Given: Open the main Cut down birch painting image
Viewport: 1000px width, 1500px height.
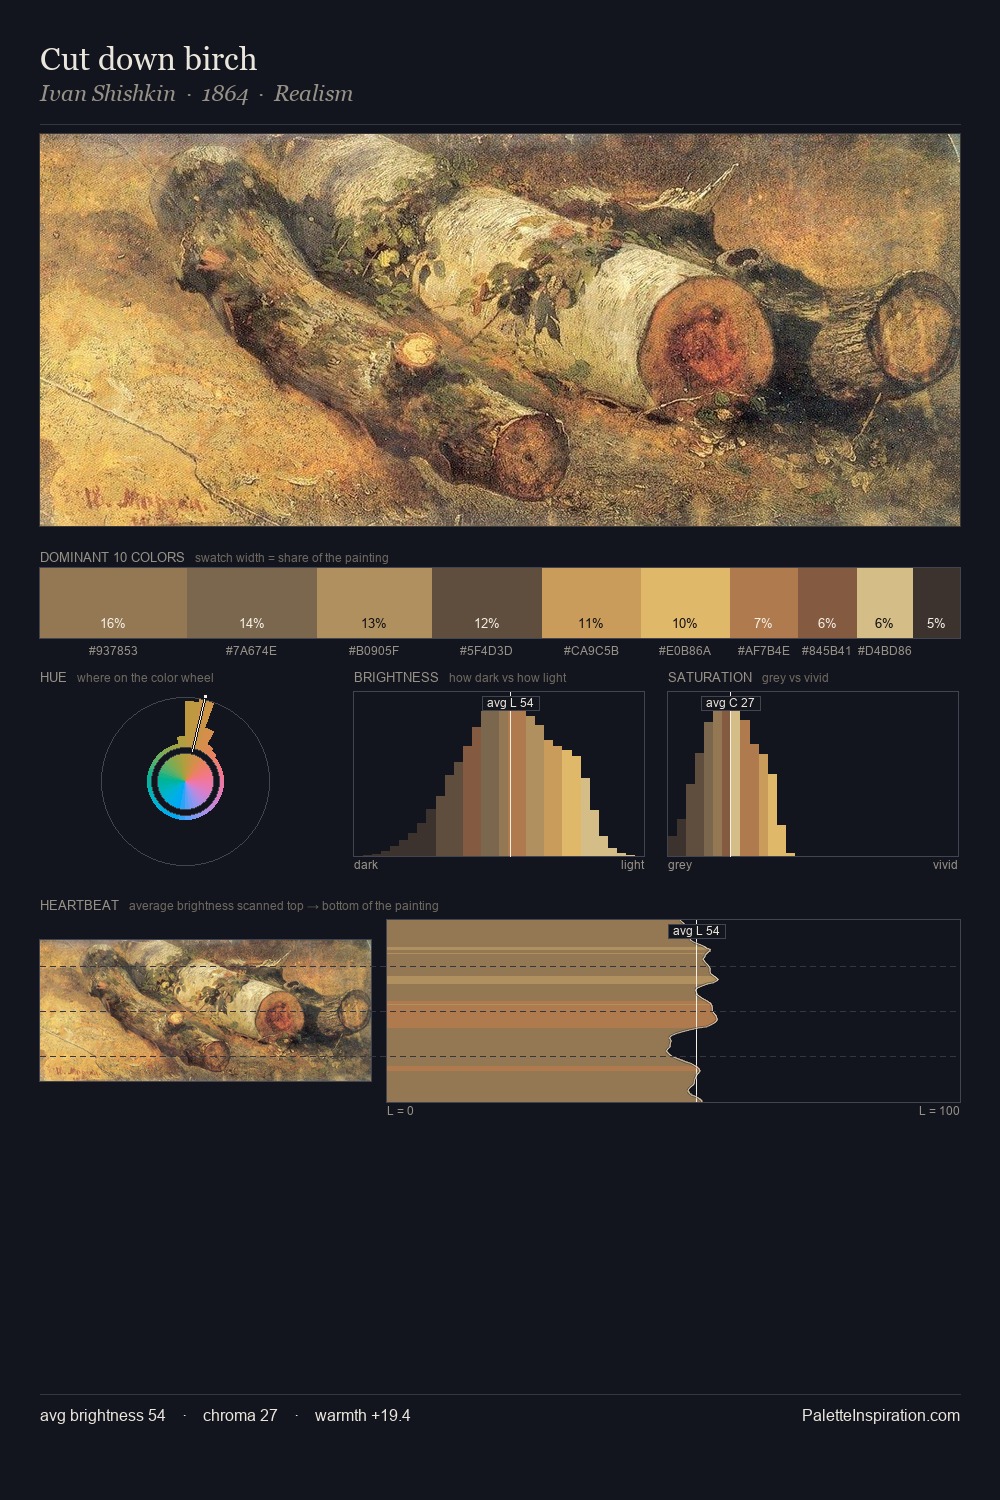Looking at the screenshot, I should pyautogui.click(x=500, y=330).
